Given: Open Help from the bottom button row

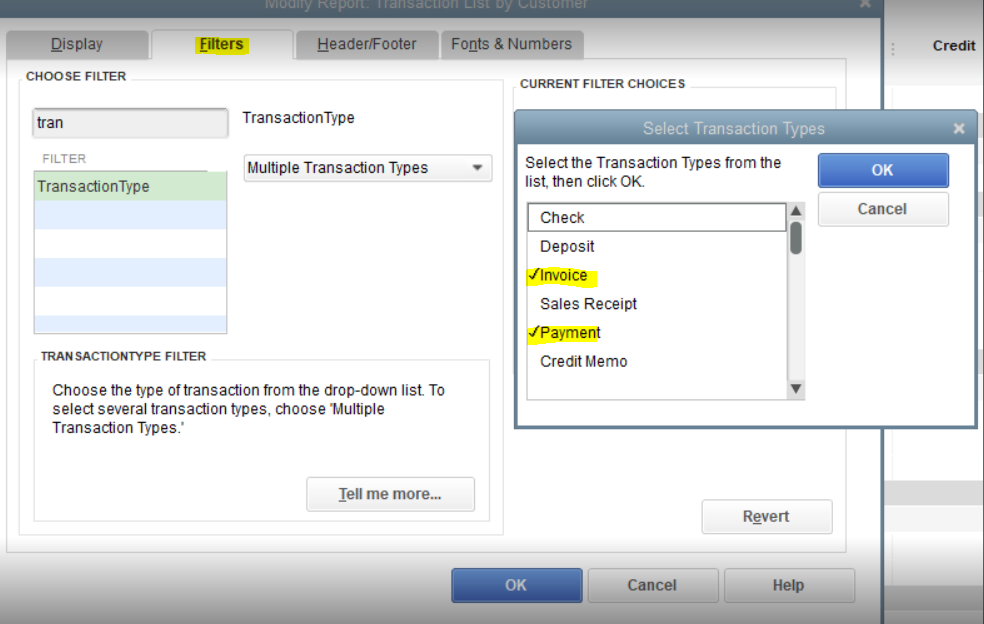Looking at the screenshot, I should (788, 585).
